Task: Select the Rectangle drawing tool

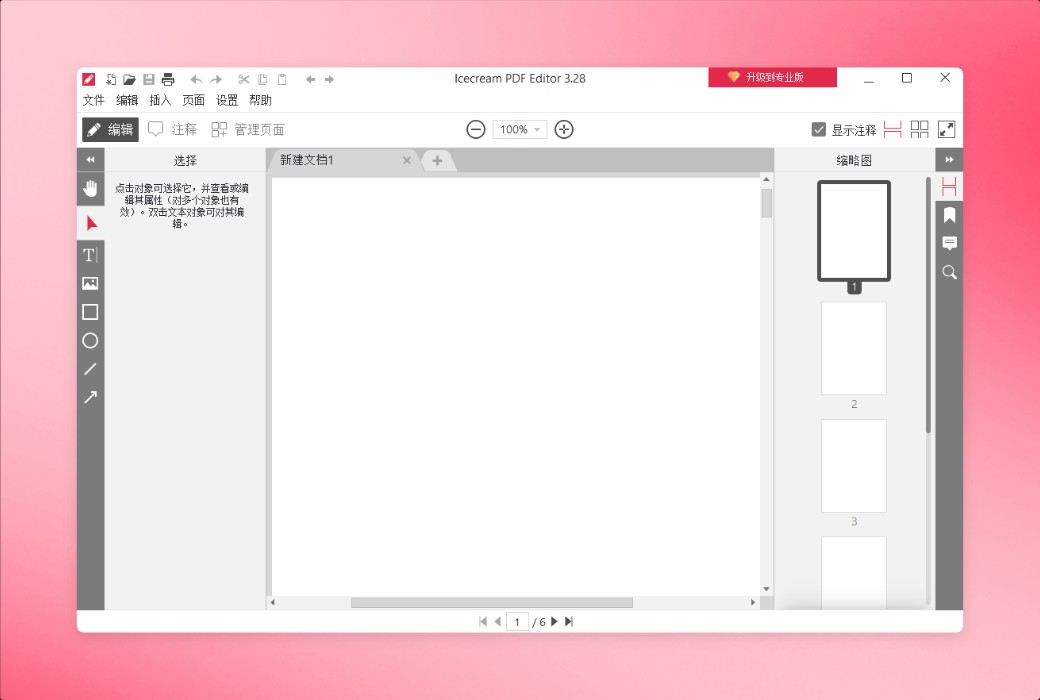Action: point(90,312)
